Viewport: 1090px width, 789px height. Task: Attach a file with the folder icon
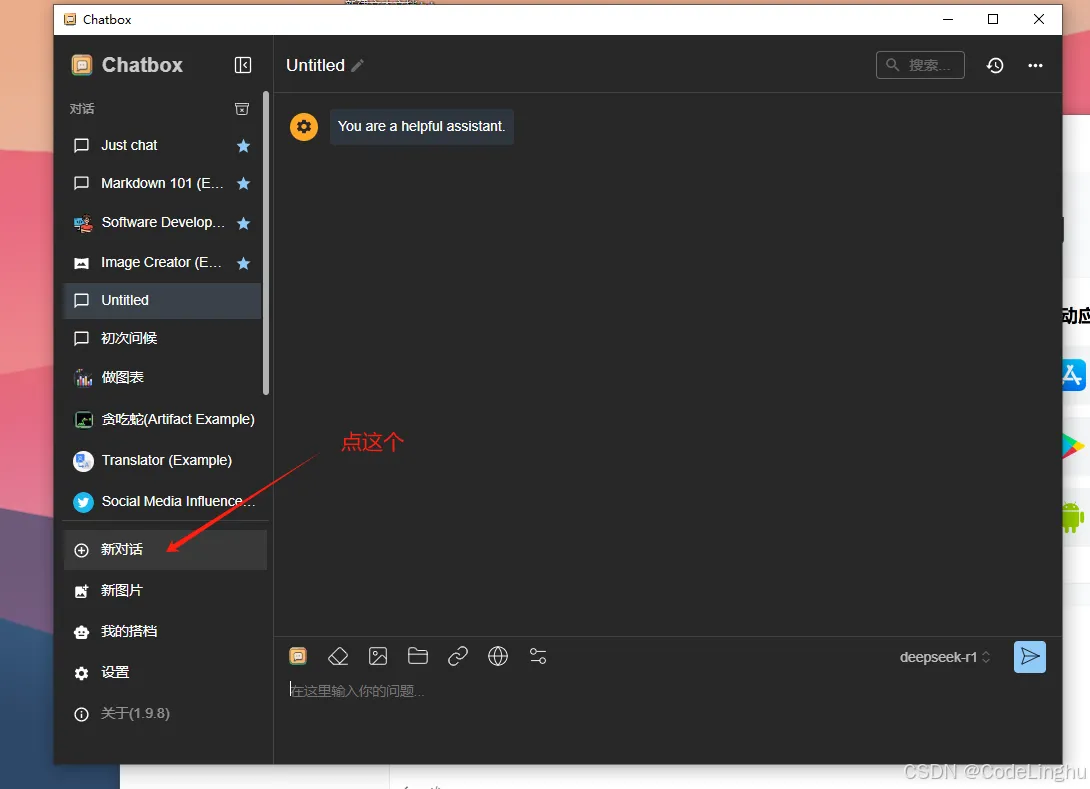coord(418,656)
